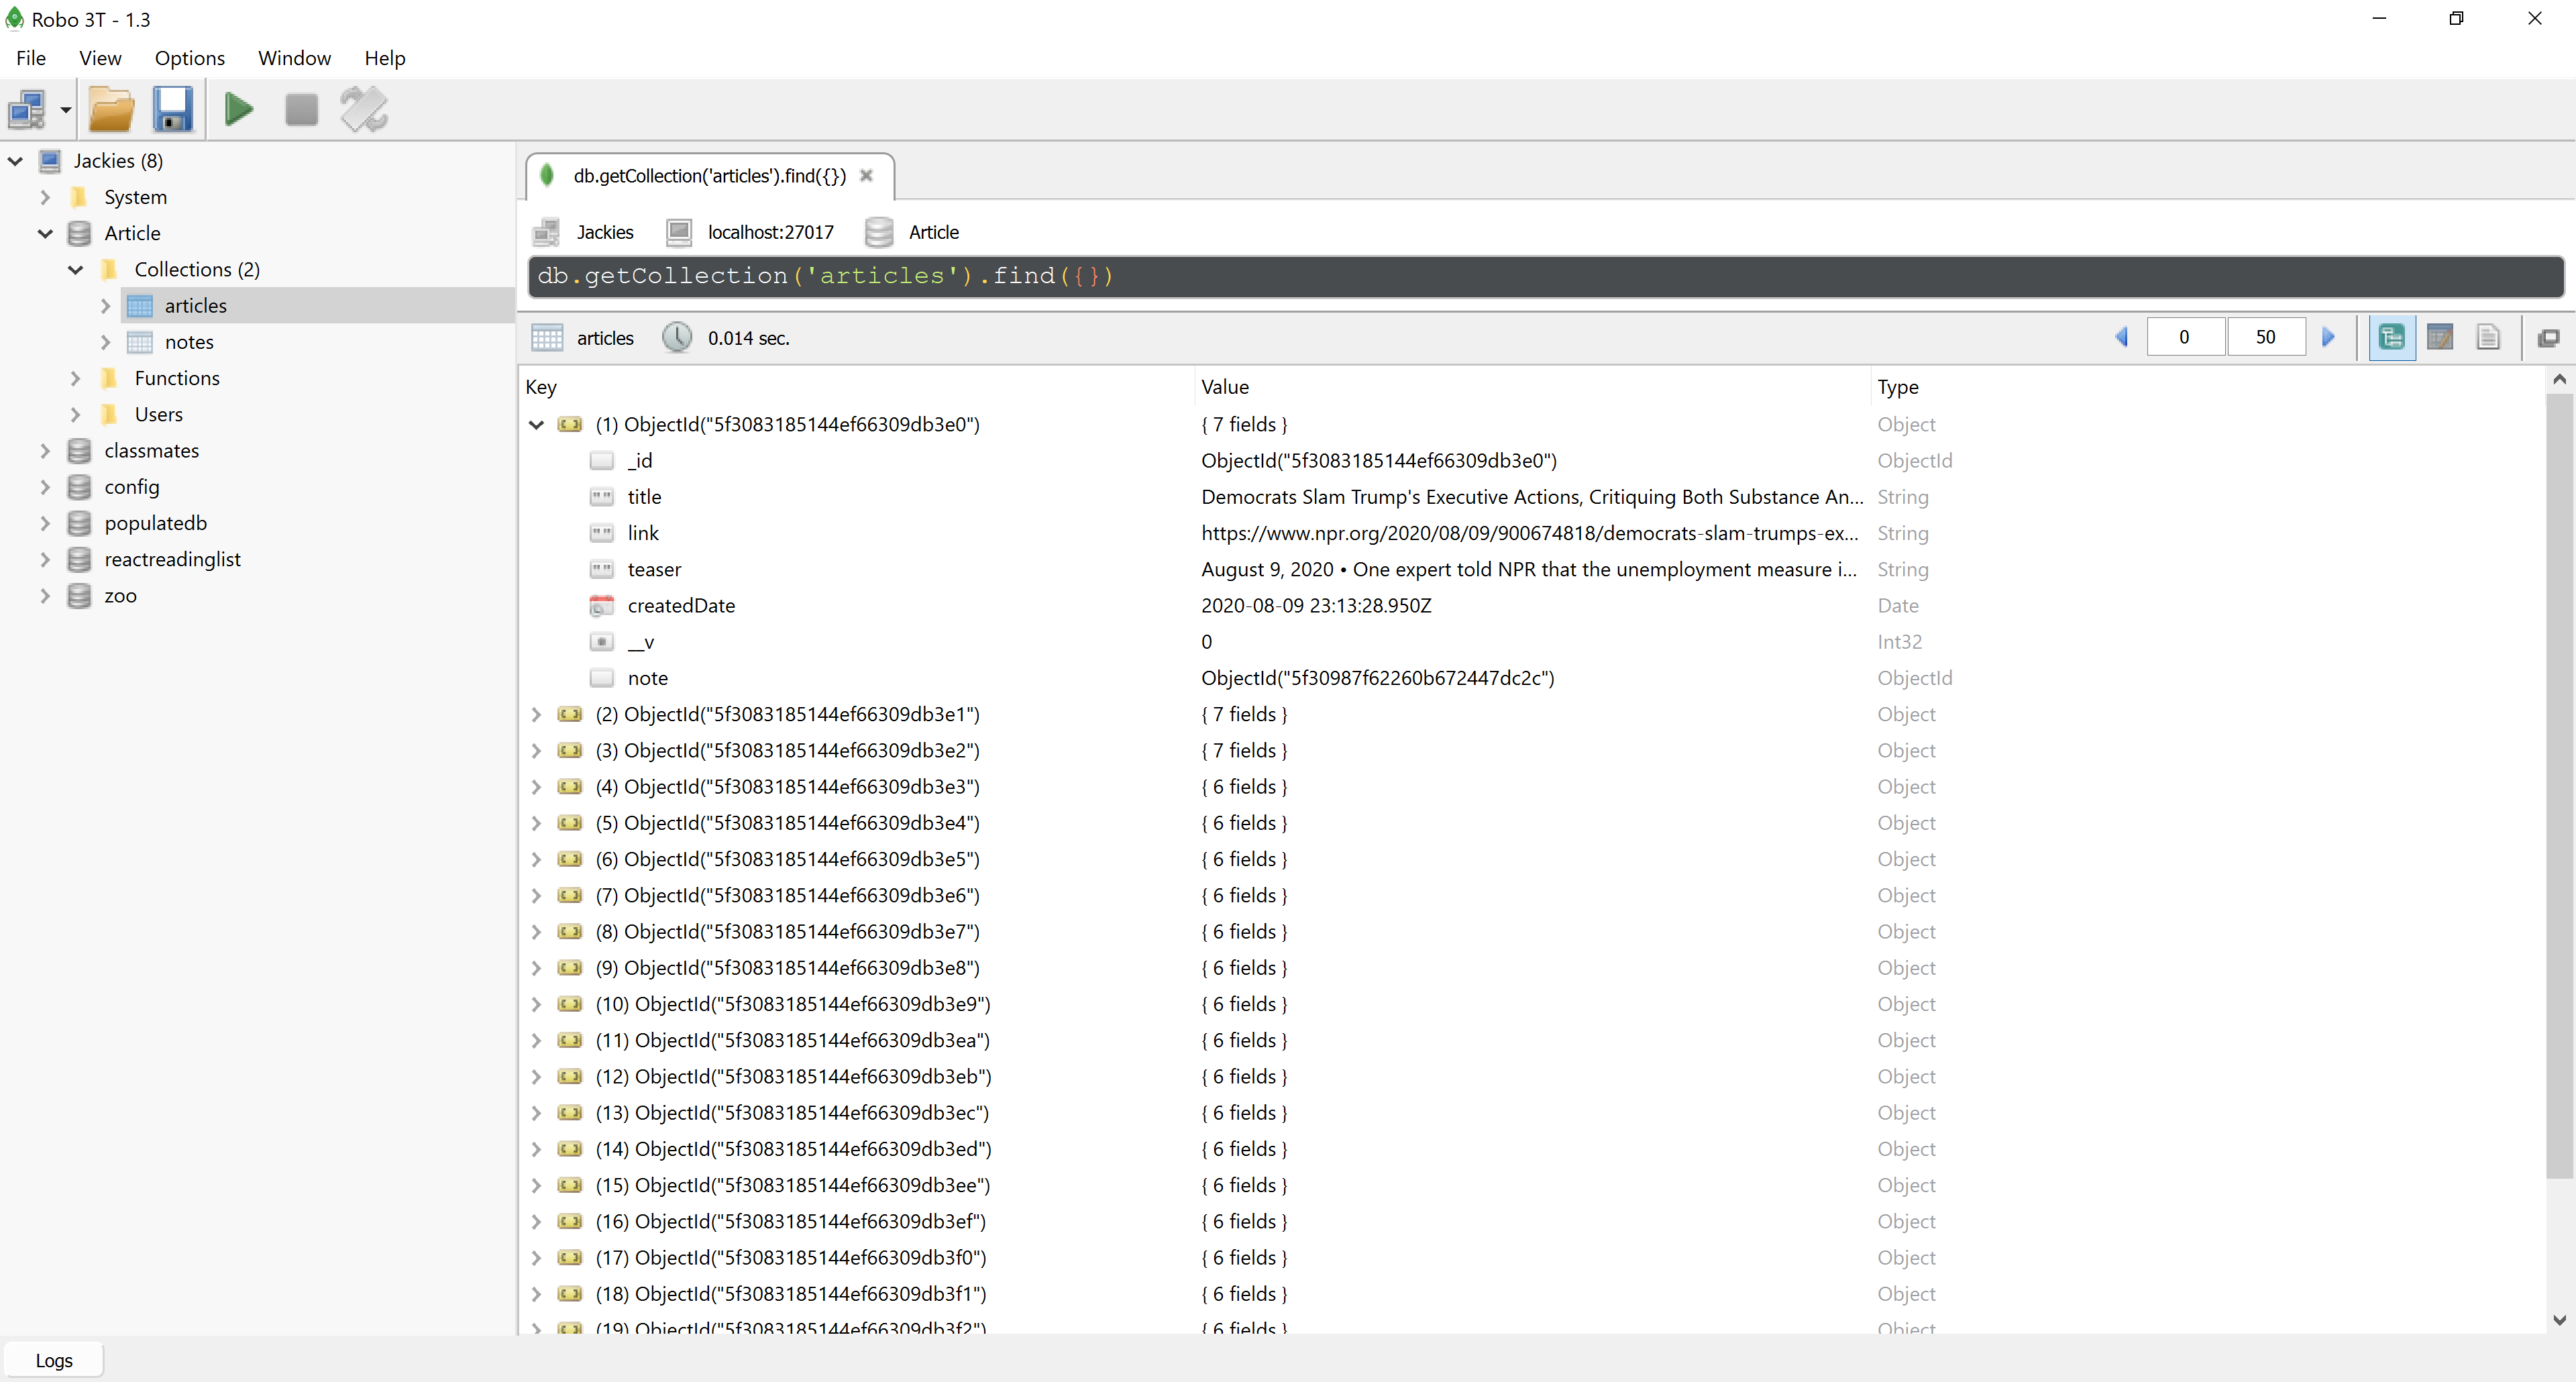
Task: Collapse document (1) ObjectId row
Action: (x=537, y=425)
